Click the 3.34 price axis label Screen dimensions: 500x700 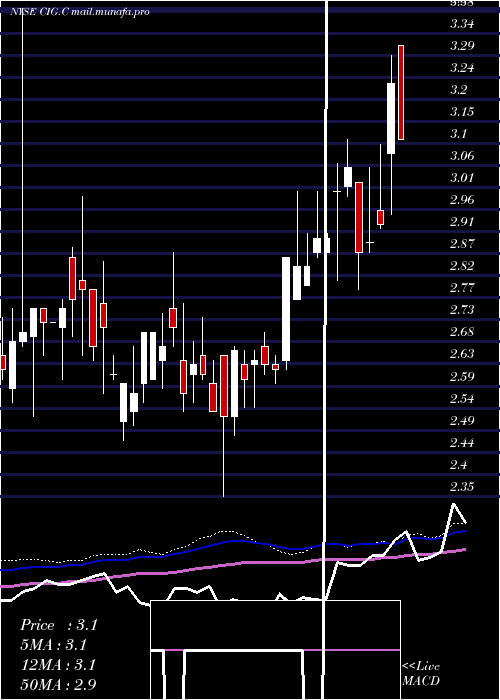coord(462,24)
